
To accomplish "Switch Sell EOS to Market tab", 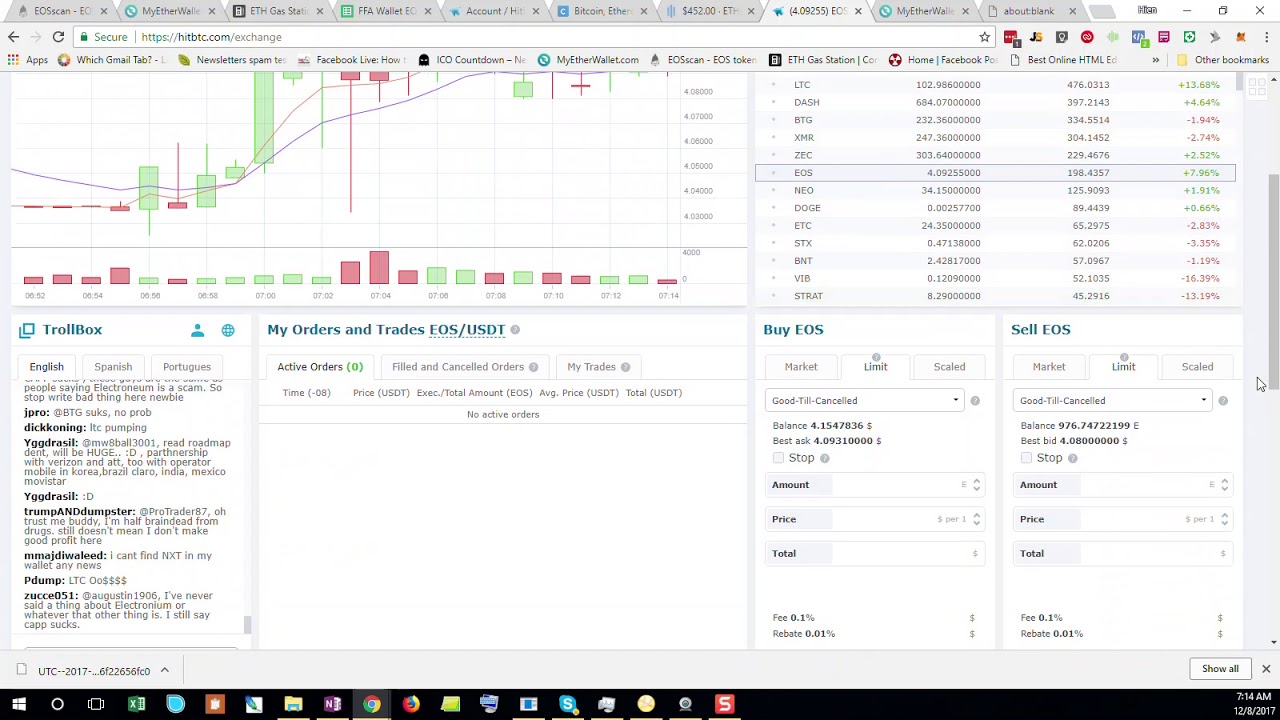I will coord(1049,367).
